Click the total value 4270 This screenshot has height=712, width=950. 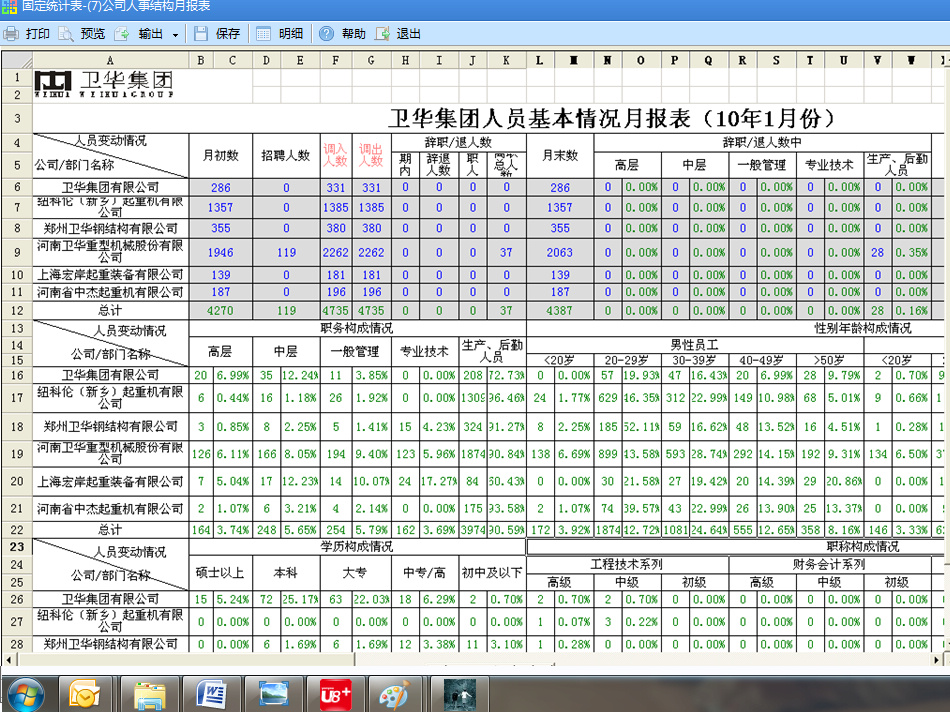coord(221,311)
